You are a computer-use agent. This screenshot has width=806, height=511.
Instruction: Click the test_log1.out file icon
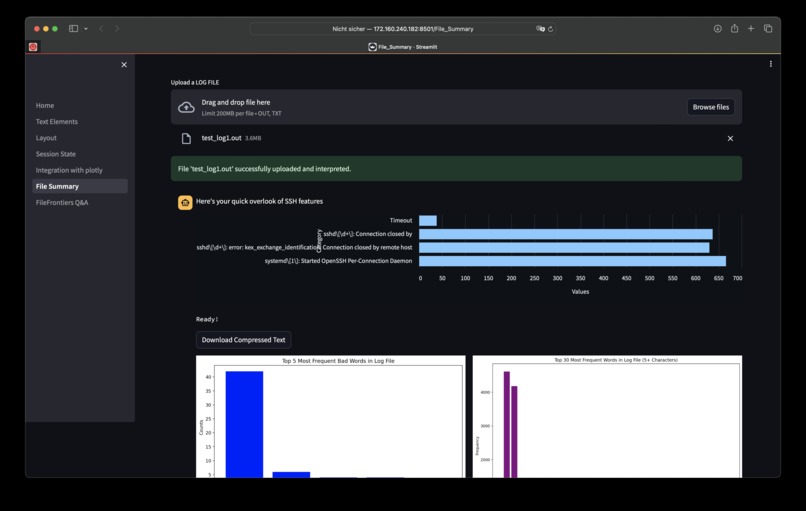tap(186, 138)
